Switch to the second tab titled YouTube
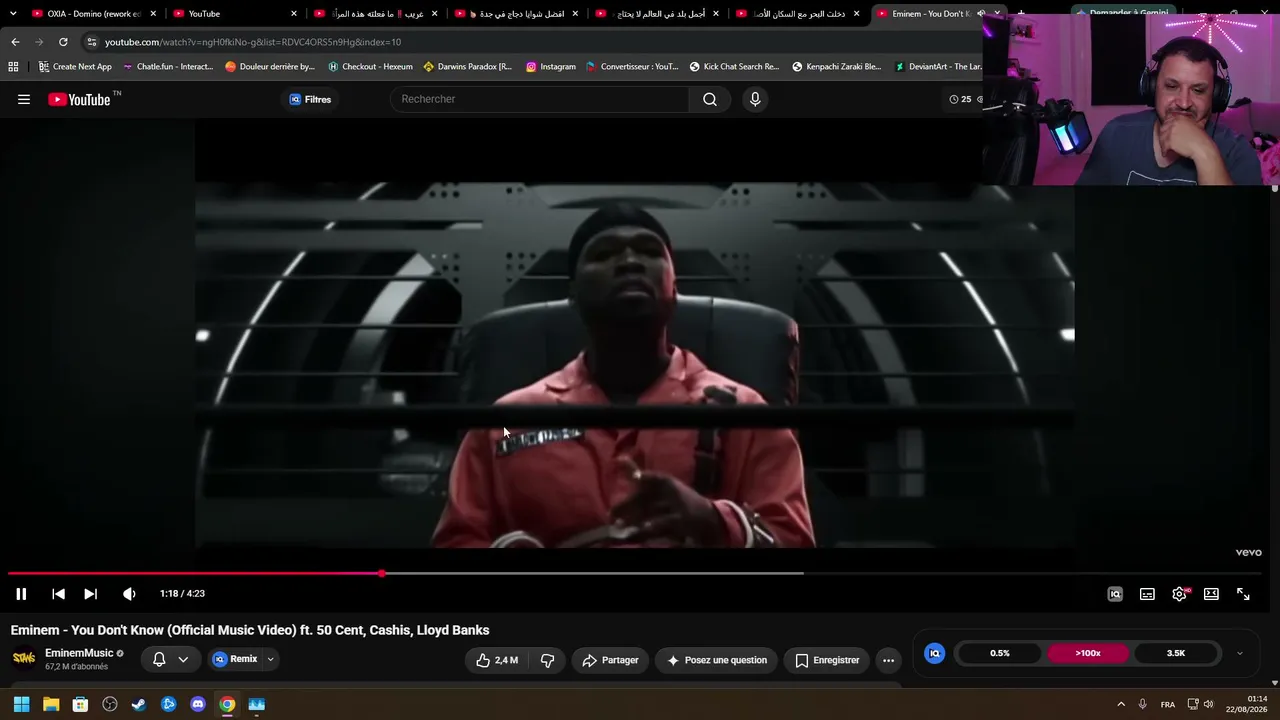Screen dimensions: 1280x720 pos(234,14)
